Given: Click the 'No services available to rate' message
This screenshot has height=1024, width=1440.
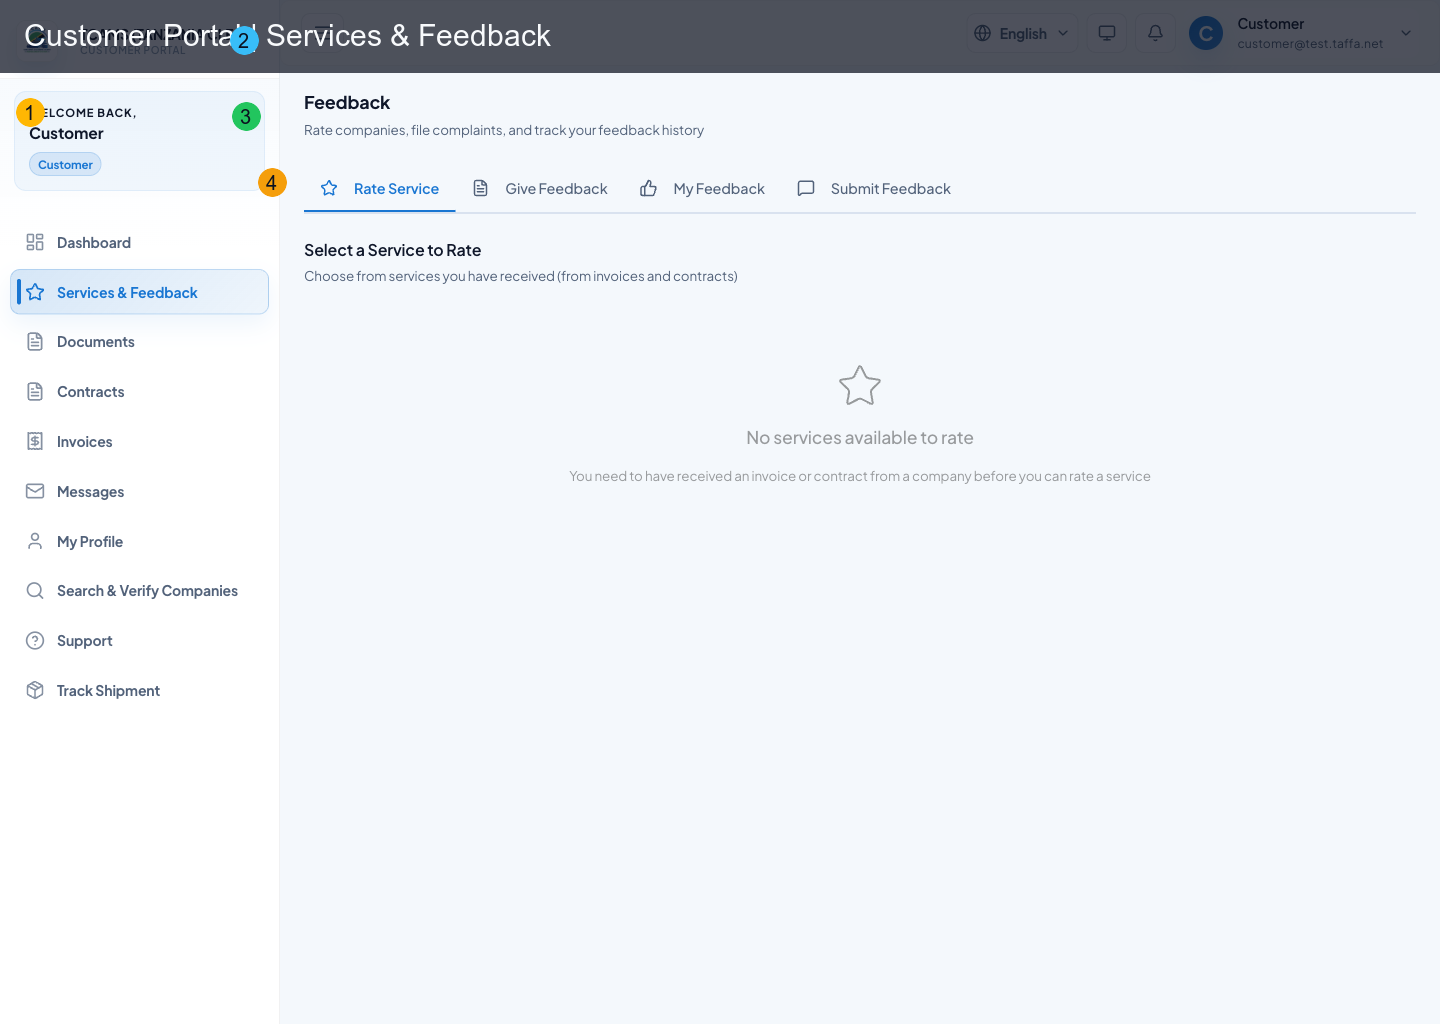Looking at the screenshot, I should click(x=860, y=438).
